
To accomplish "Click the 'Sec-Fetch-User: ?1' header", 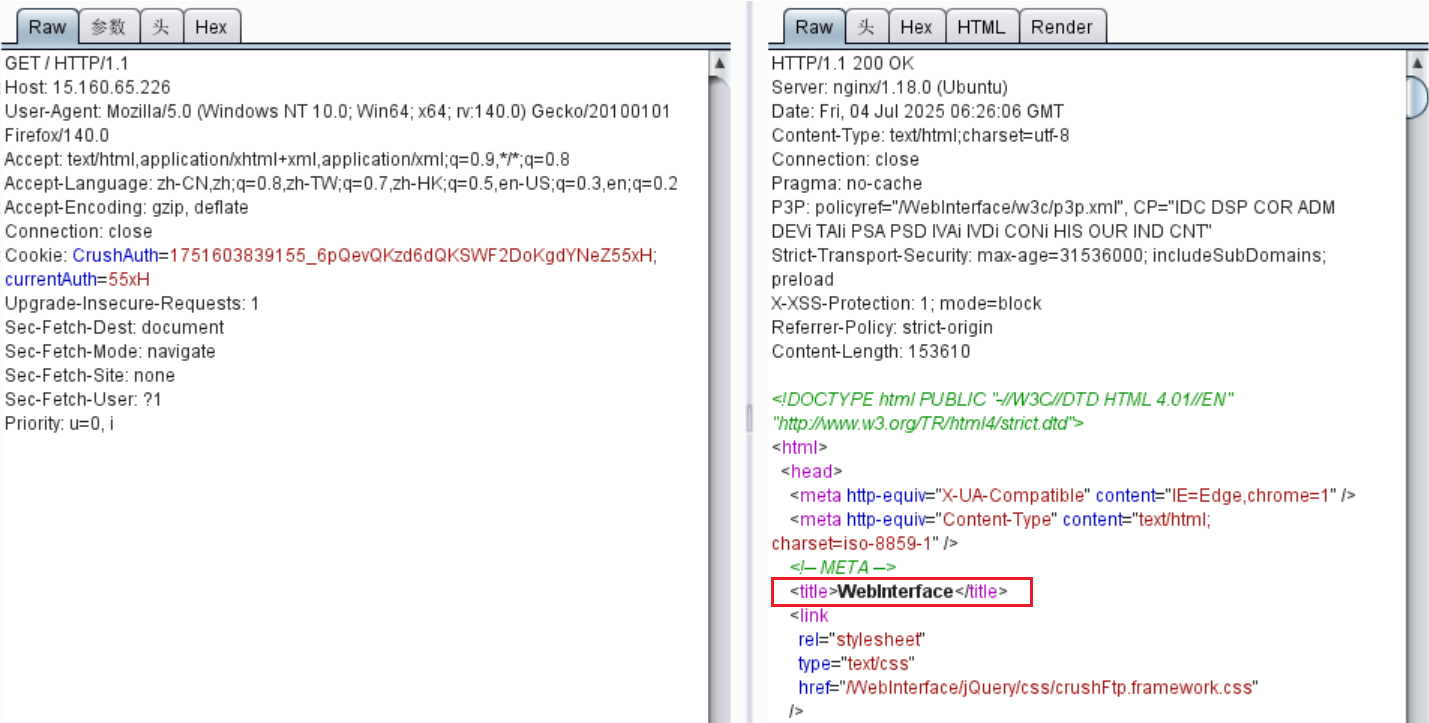I will point(83,399).
